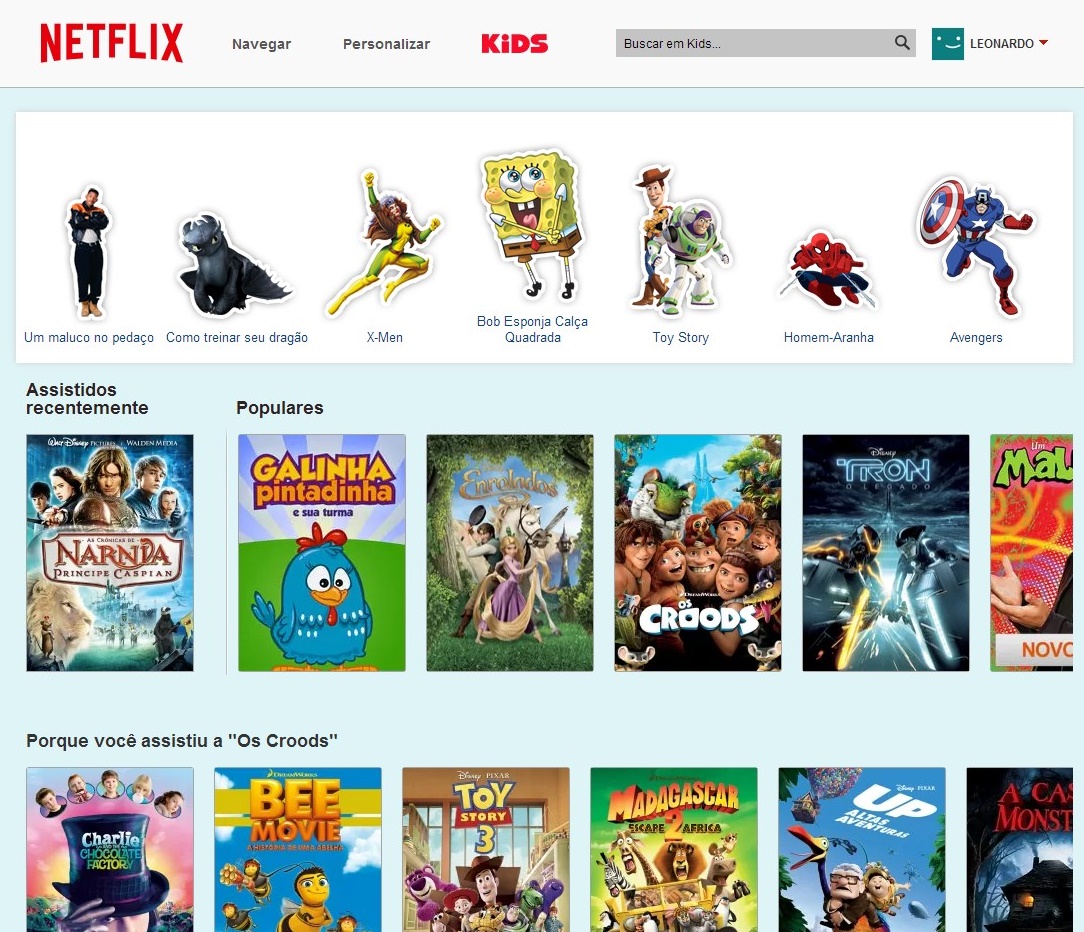Click the Um maluco no pedaço link

89,337
